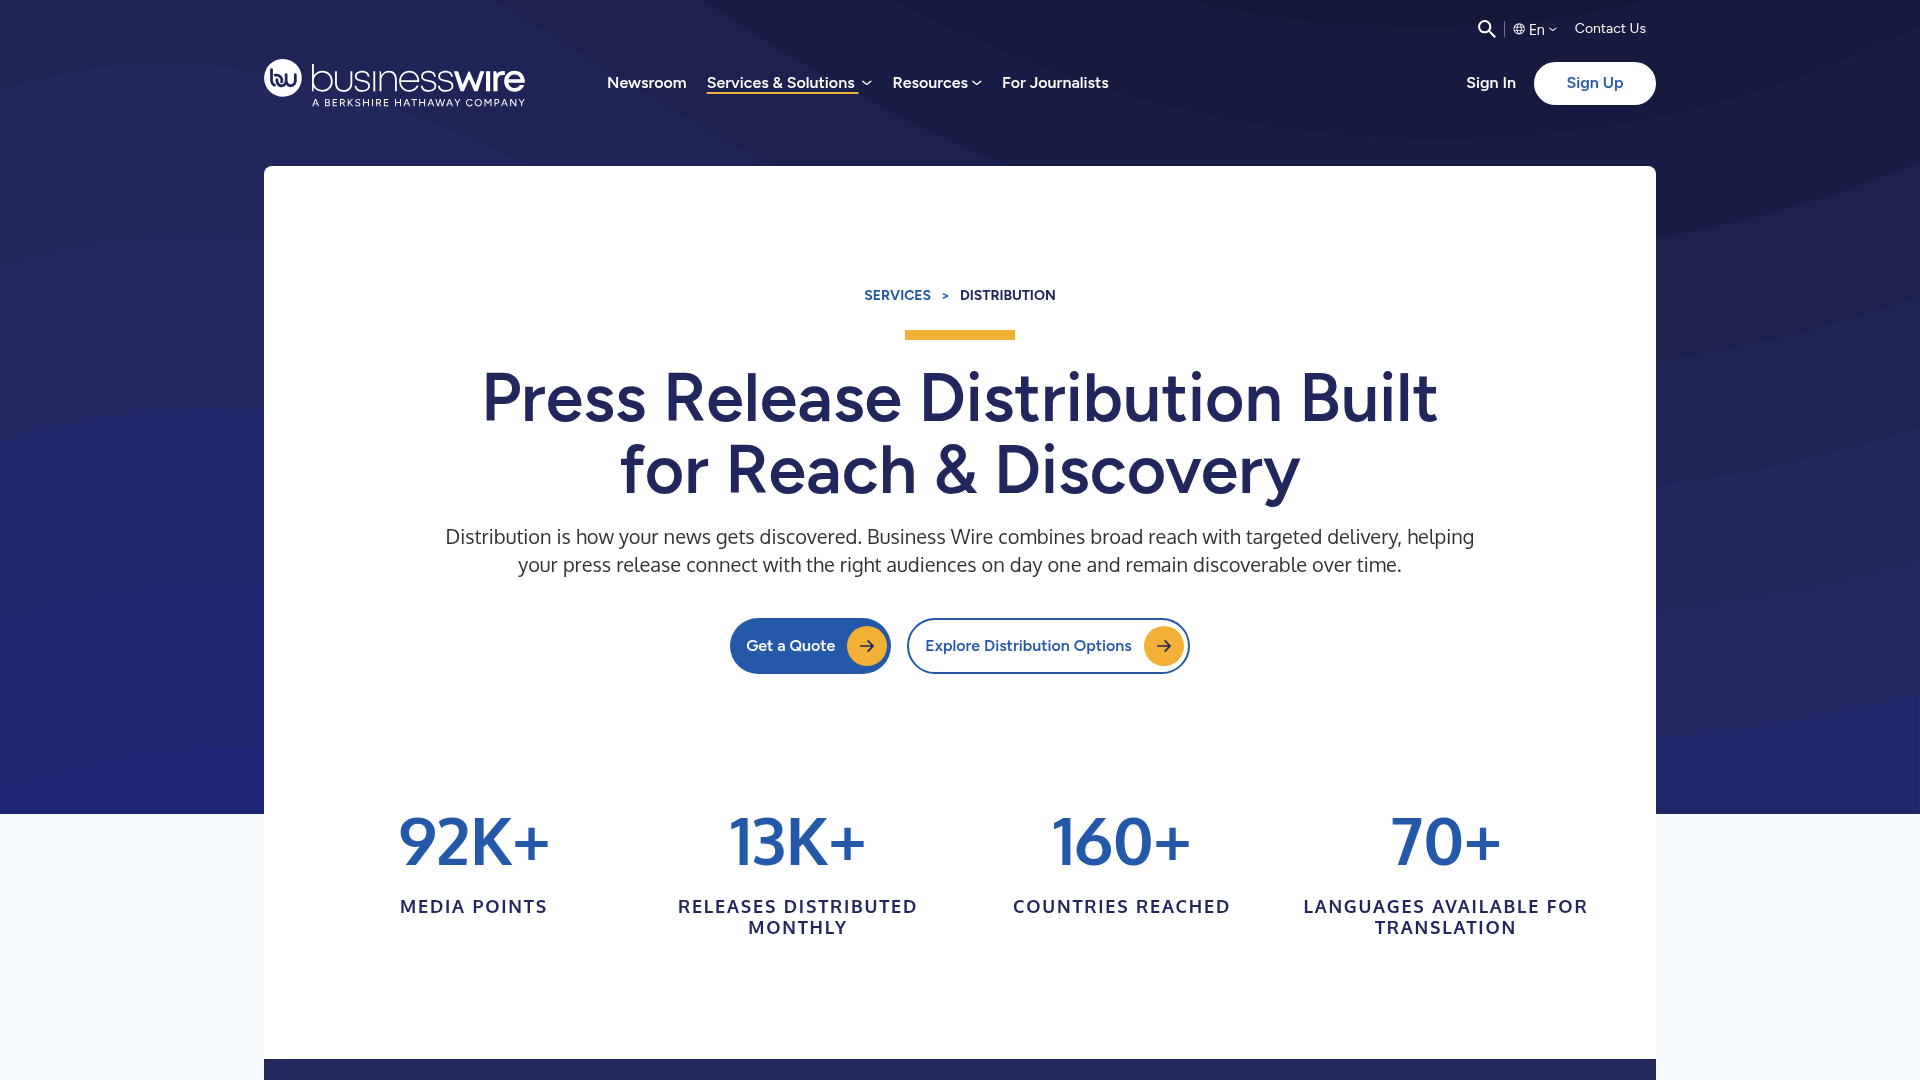This screenshot has width=1920, height=1080.
Task: Follow the SERVICES breadcrumb link
Action: [897, 295]
